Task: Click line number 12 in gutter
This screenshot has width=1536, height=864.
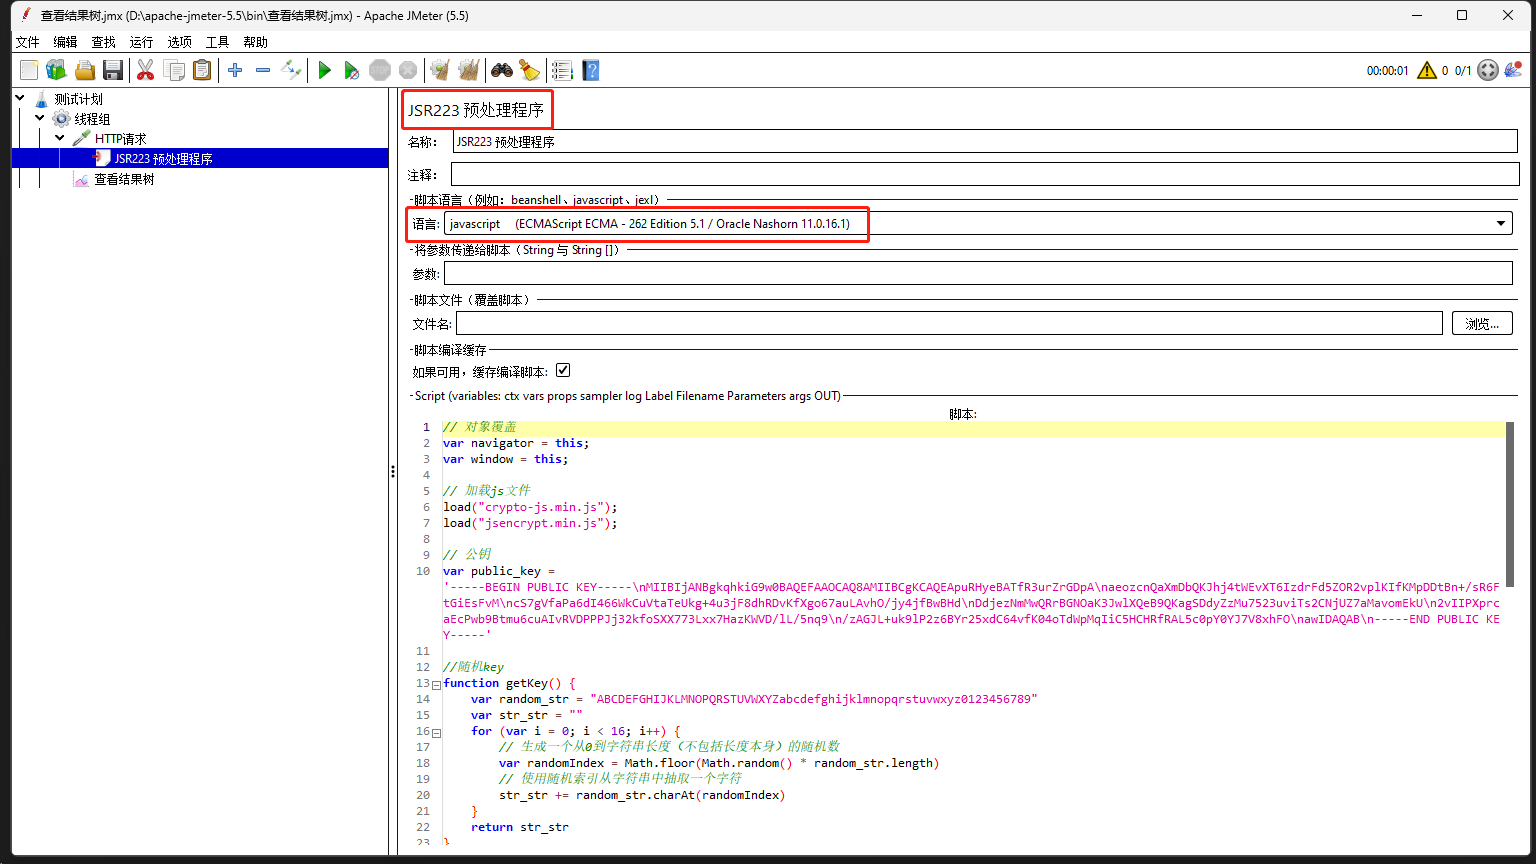Action: click(x=423, y=667)
